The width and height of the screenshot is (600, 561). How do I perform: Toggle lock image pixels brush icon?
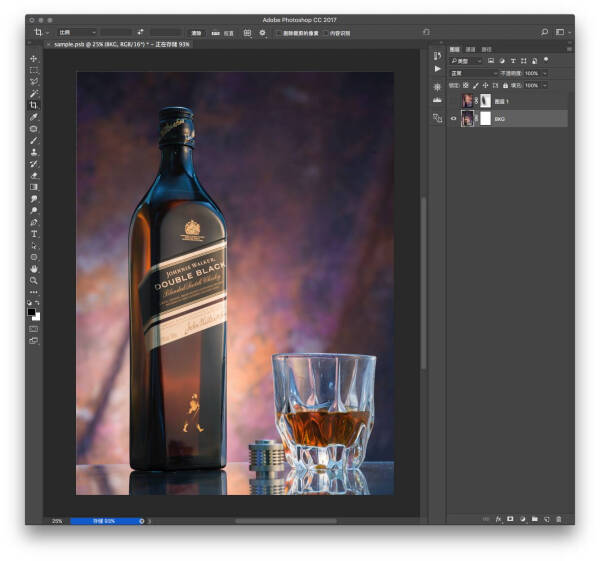coord(476,85)
